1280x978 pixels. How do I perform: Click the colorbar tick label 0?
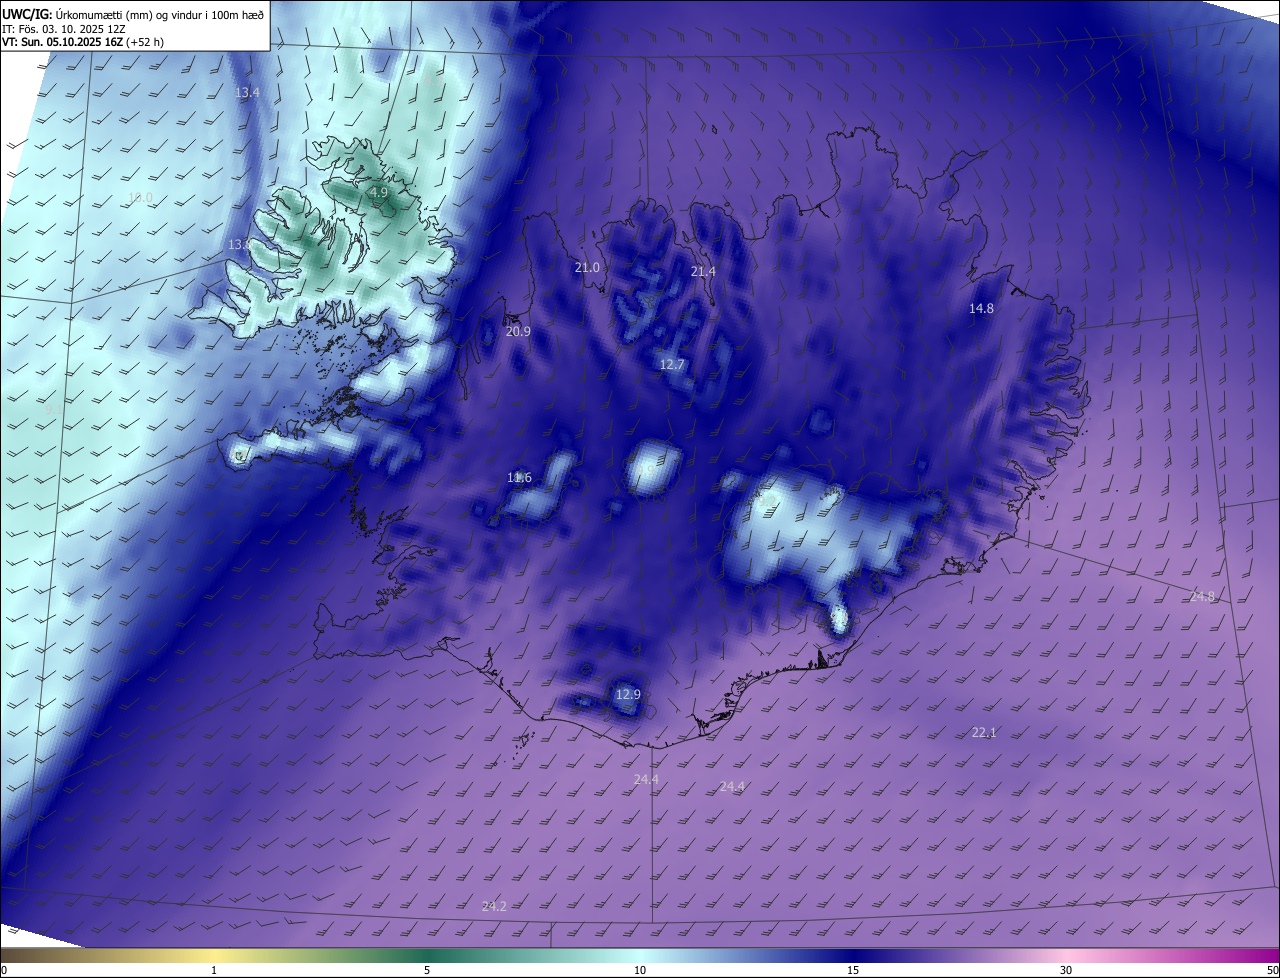click(4, 971)
